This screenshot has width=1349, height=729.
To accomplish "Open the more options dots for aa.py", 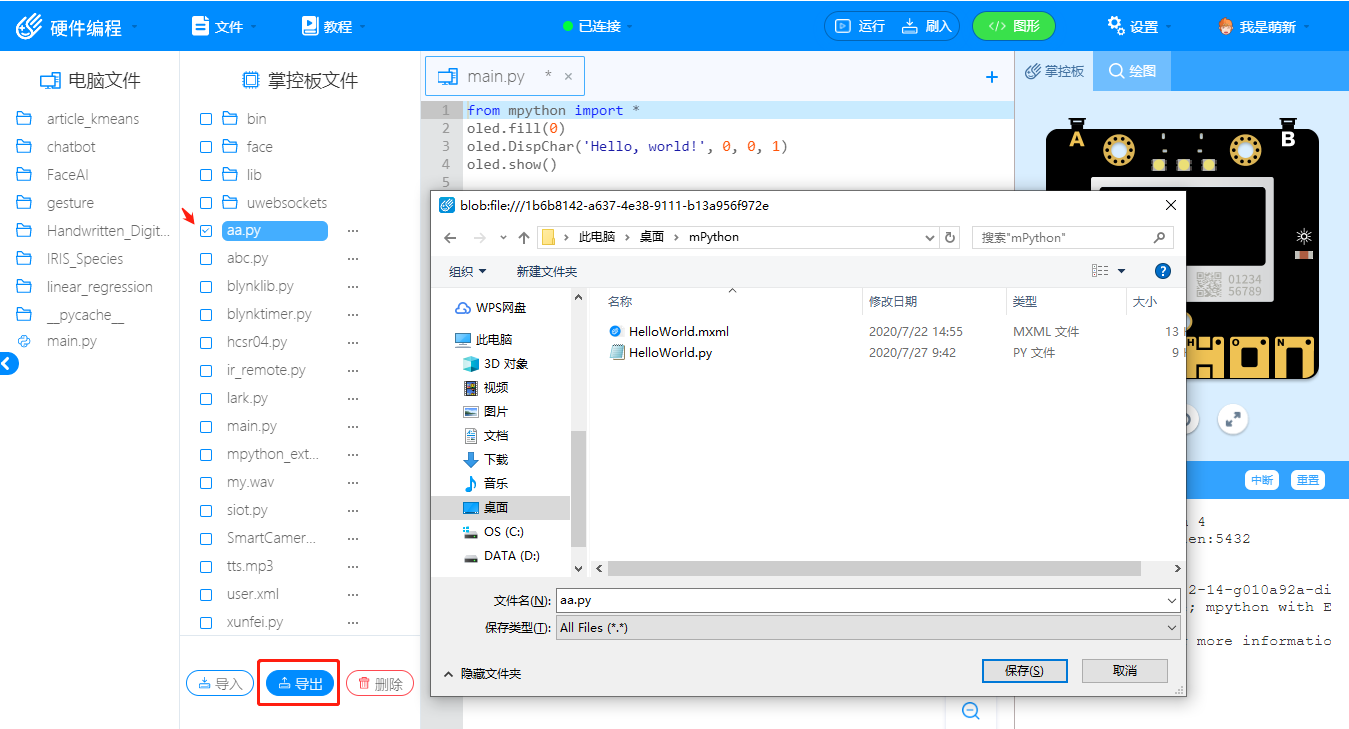I will (352, 231).
